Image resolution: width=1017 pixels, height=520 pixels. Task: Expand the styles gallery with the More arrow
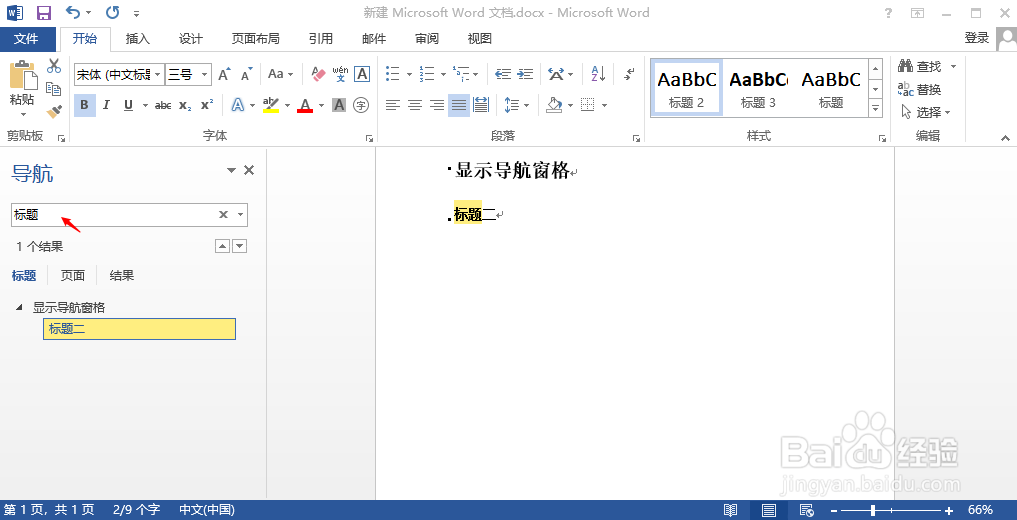[x=875, y=109]
